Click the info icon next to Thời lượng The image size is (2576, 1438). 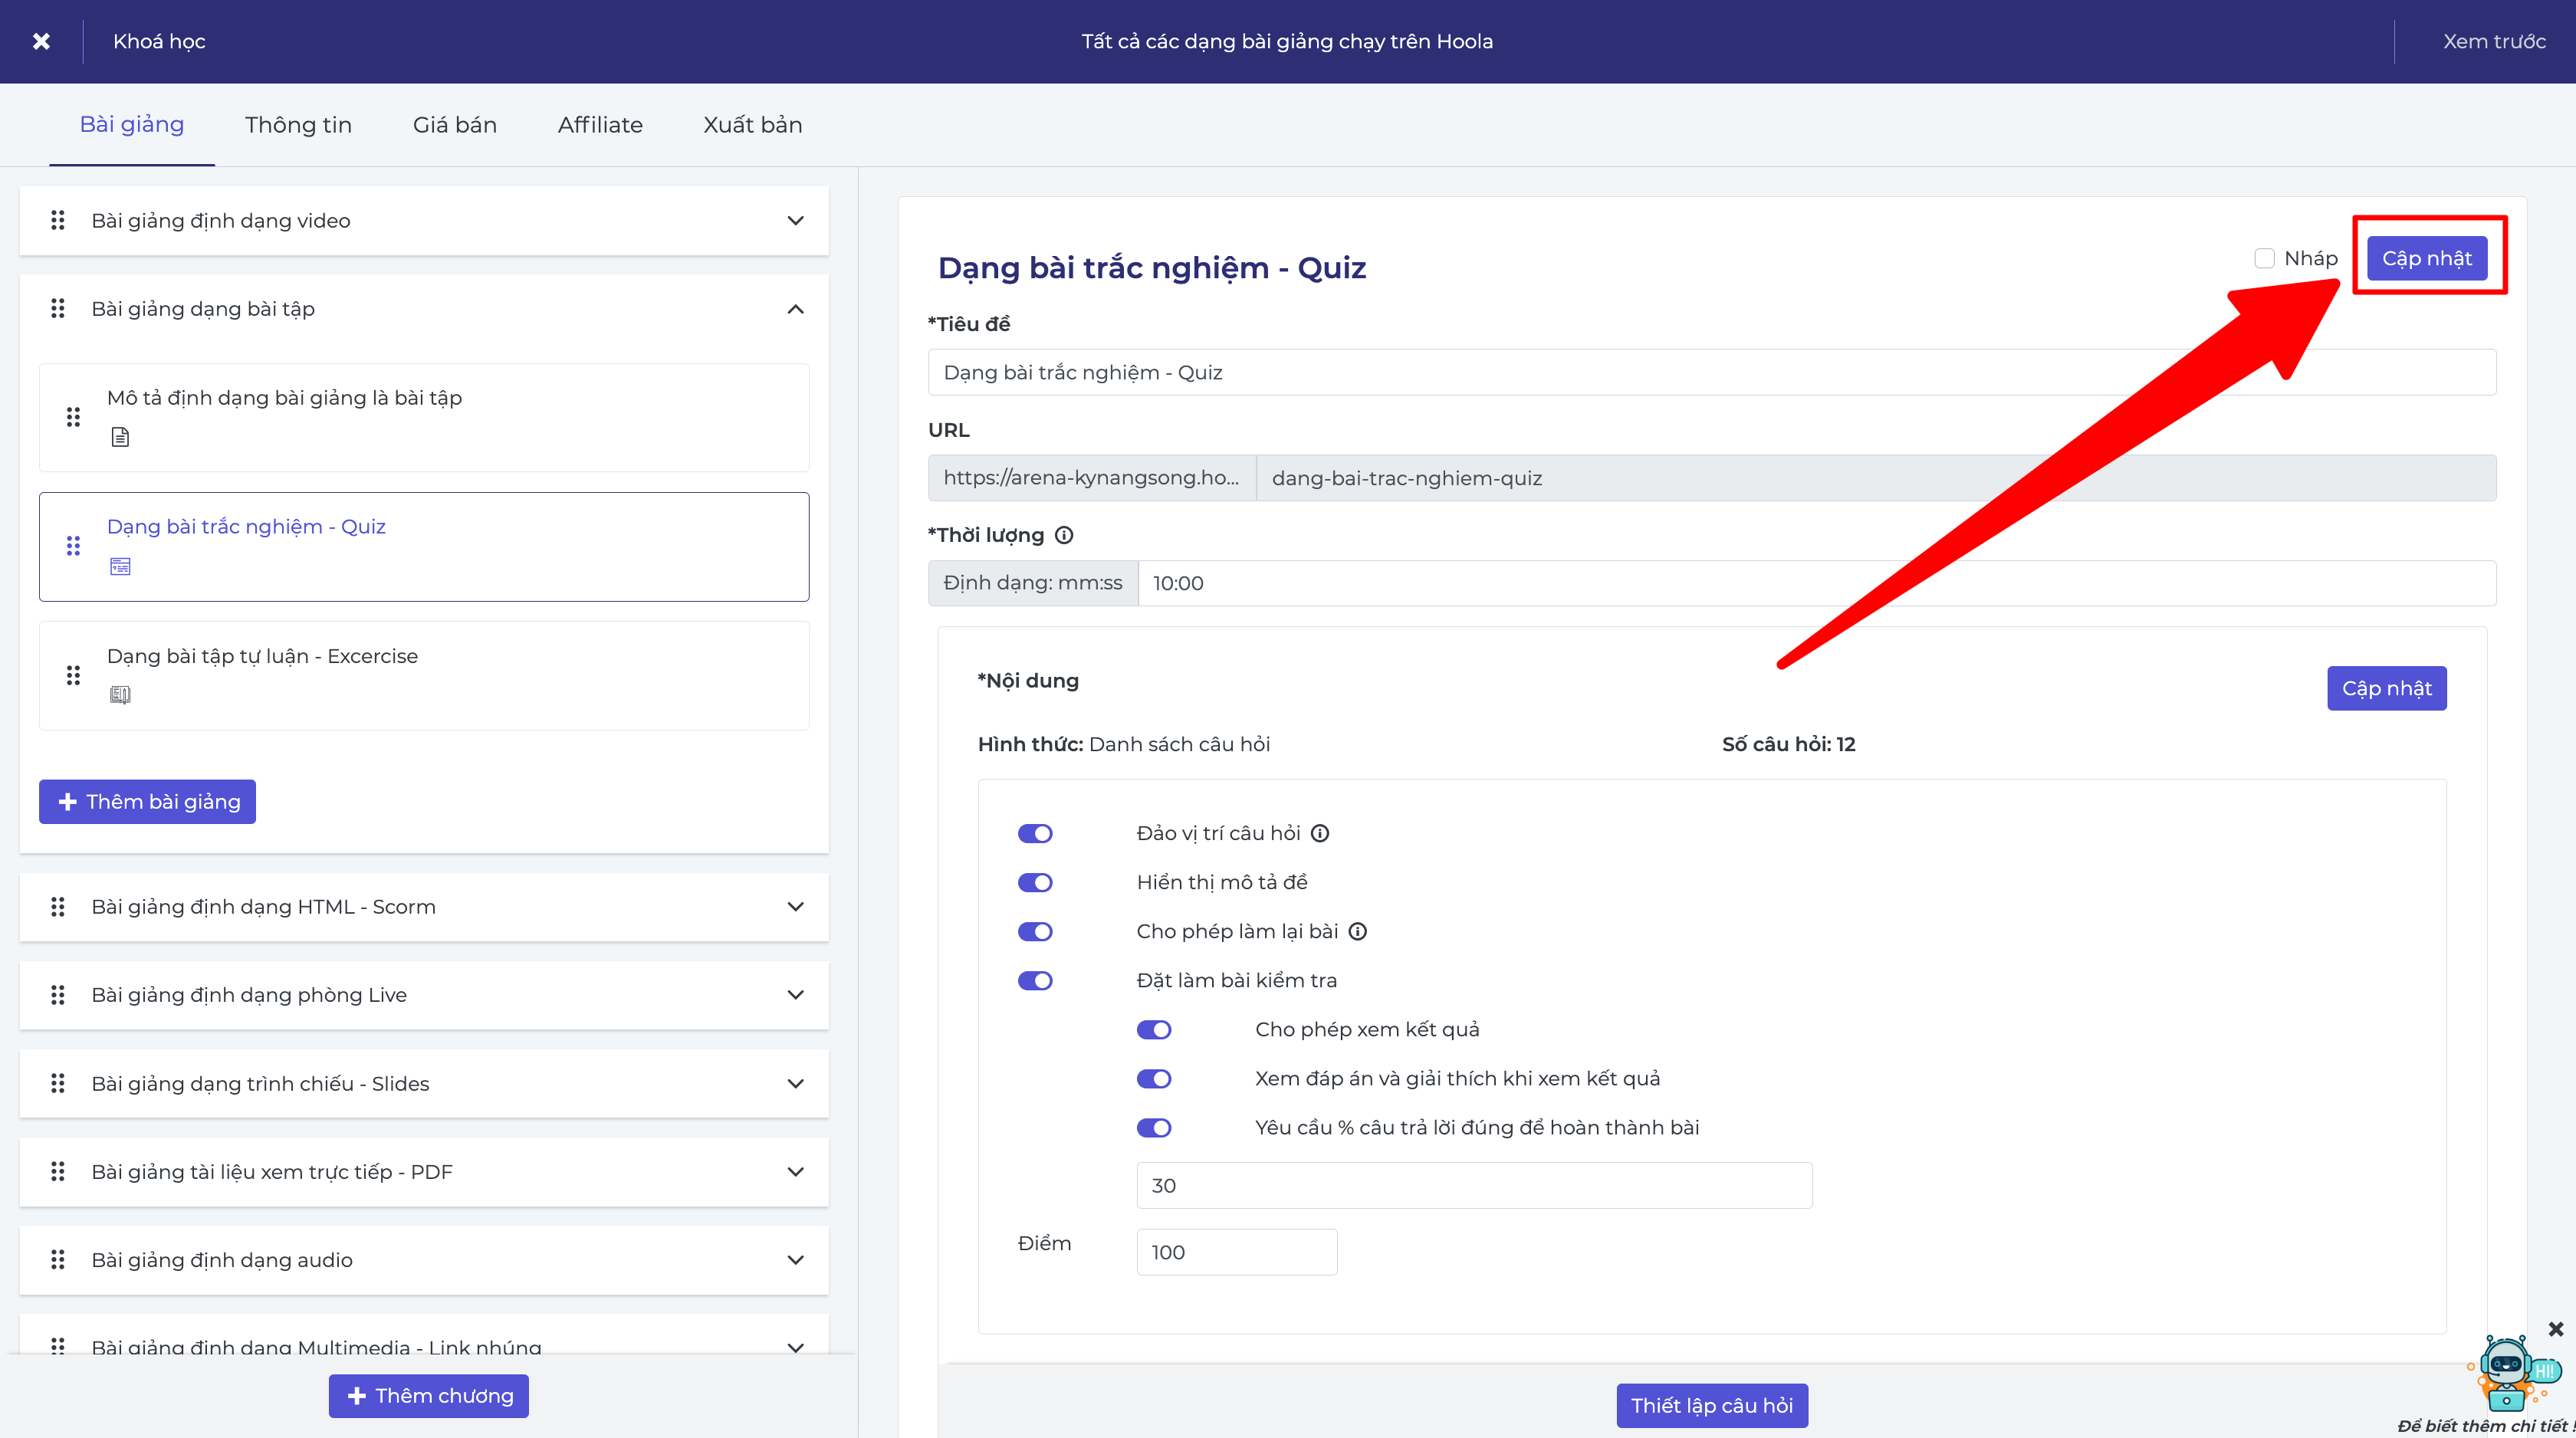point(1064,535)
